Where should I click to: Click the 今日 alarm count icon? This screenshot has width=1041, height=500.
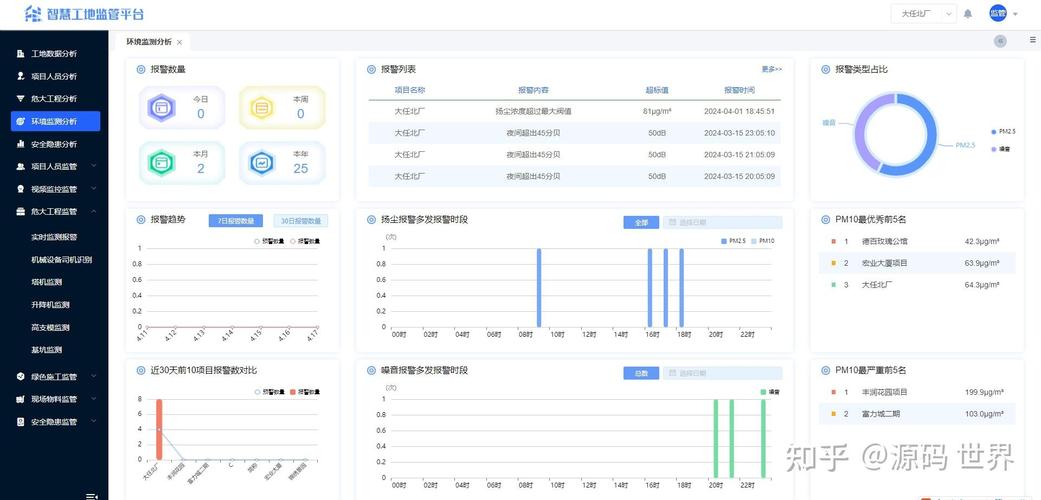click(161, 108)
